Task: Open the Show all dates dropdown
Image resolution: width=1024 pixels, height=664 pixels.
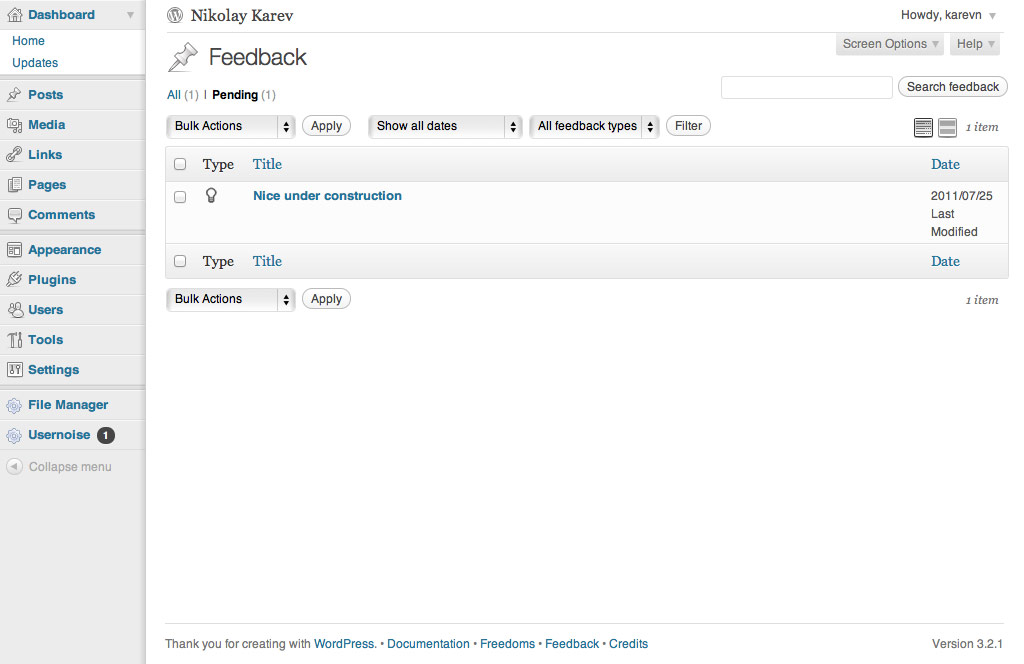Action: [x=445, y=126]
